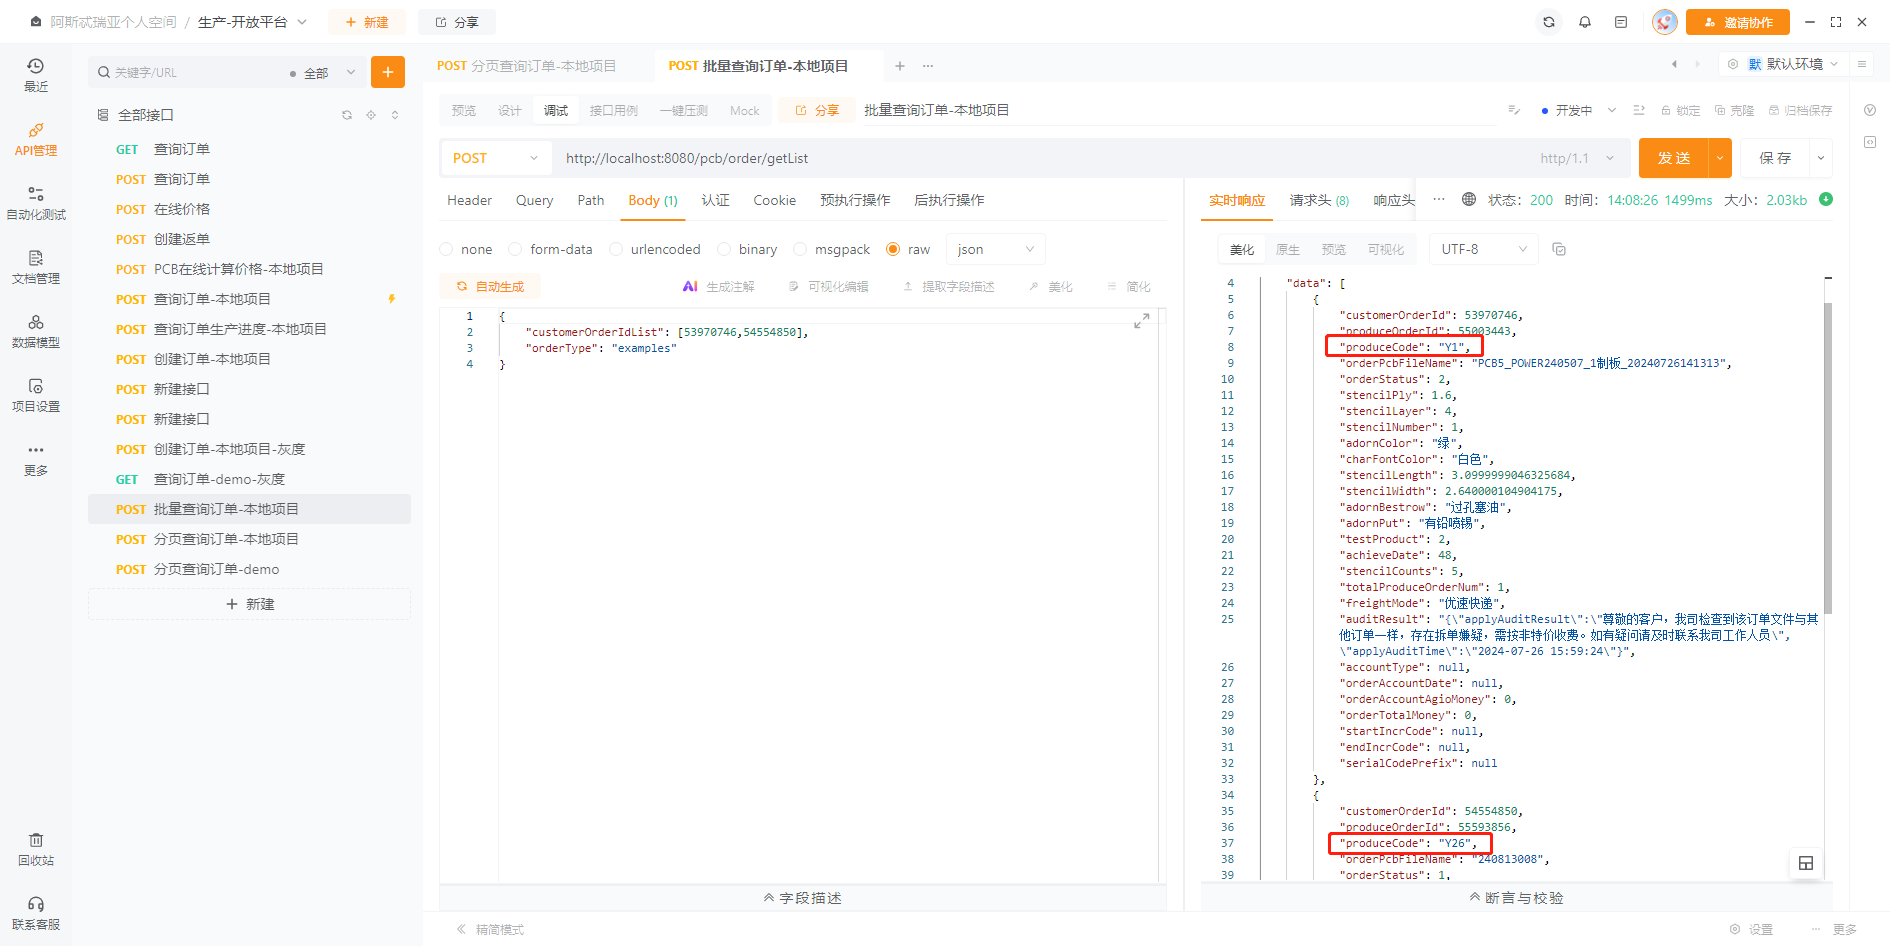Open the POST method dropdown
The height and width of the screenshot is (946, 1890).
(495, 158)
